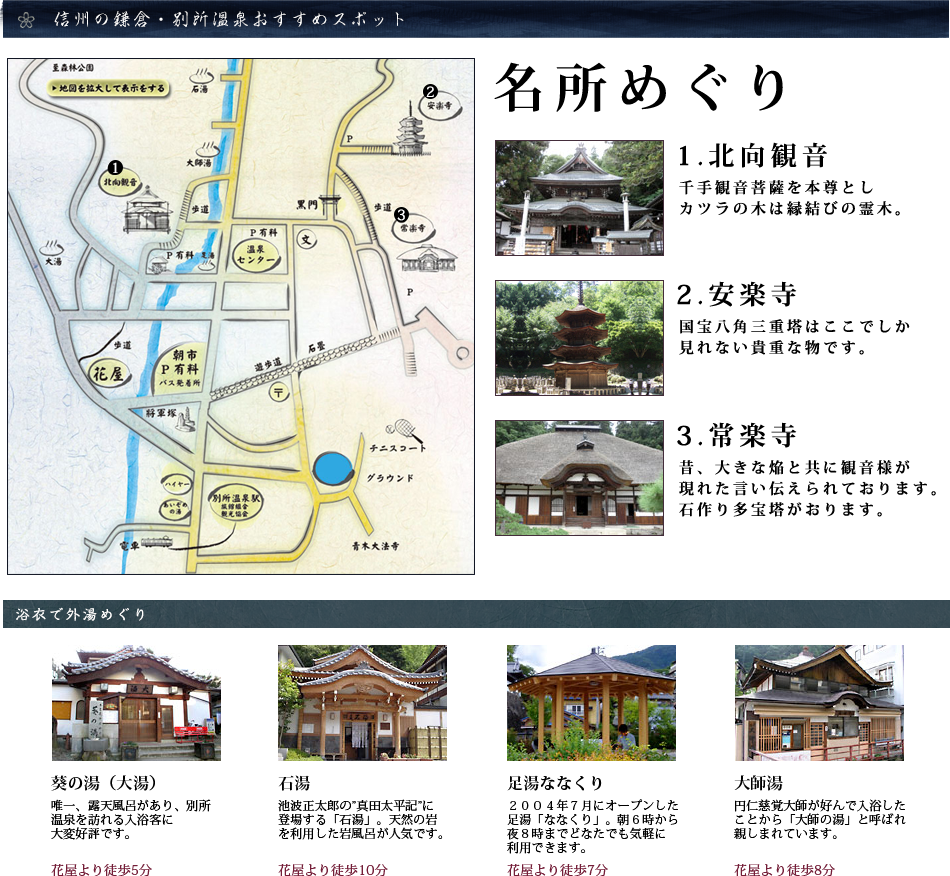
Task: Open the 足湯ななくり gazebo photo
Action: [591, 703]
